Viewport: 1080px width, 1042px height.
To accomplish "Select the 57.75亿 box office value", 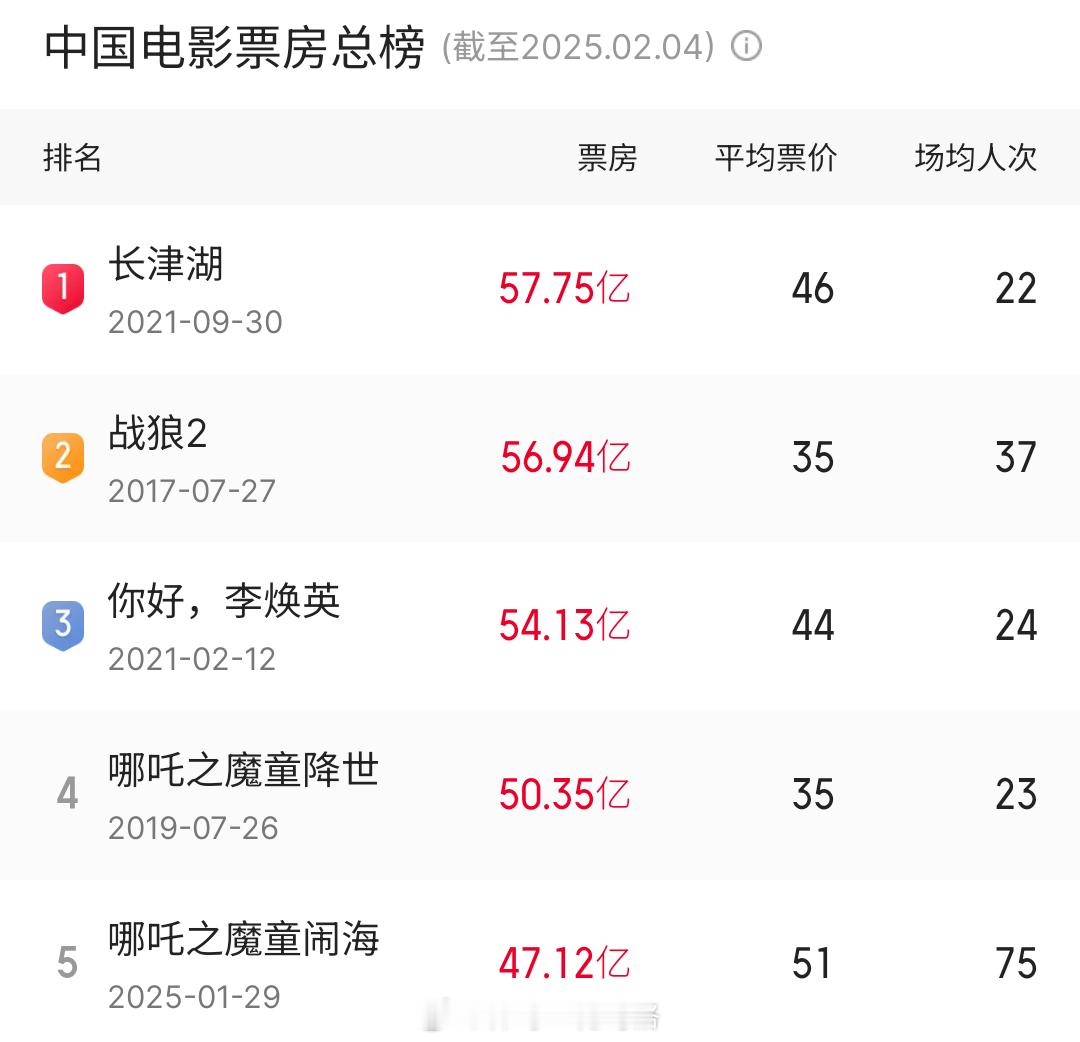I will pyautogui.click(x=564, y=289).
